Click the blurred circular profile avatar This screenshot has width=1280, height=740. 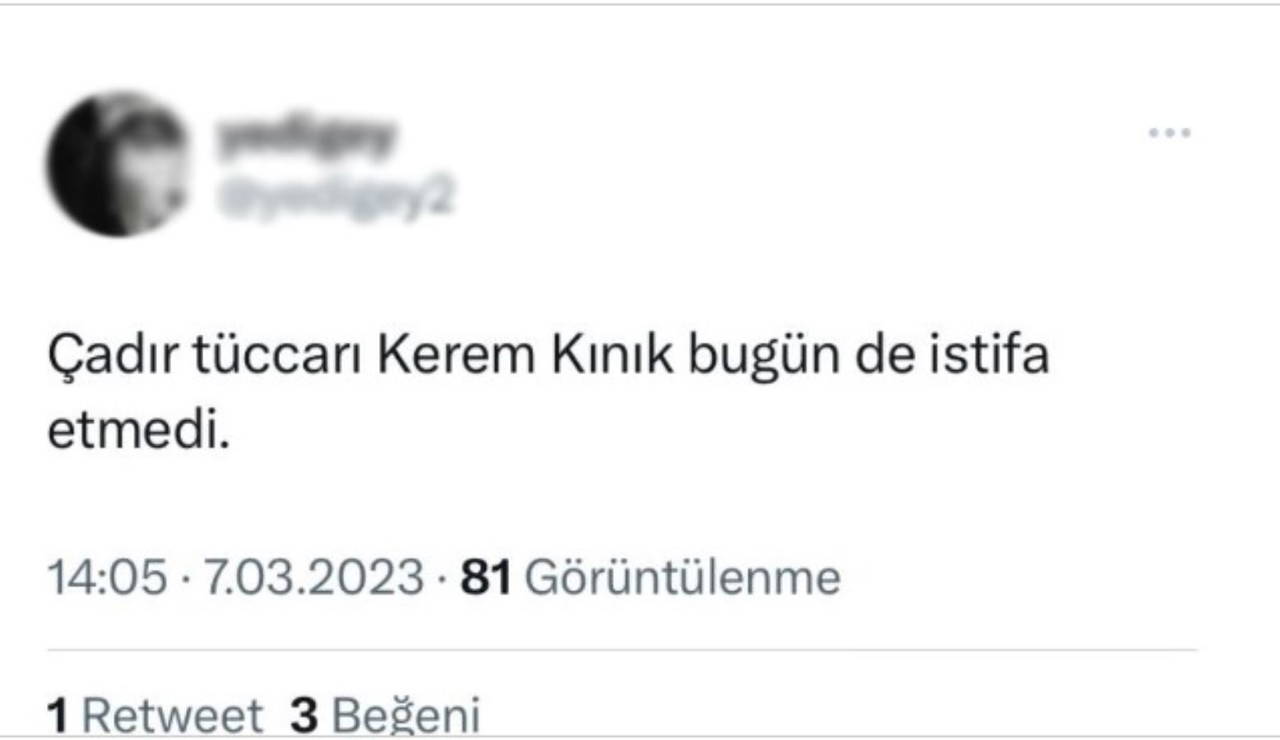coord(117,164)
